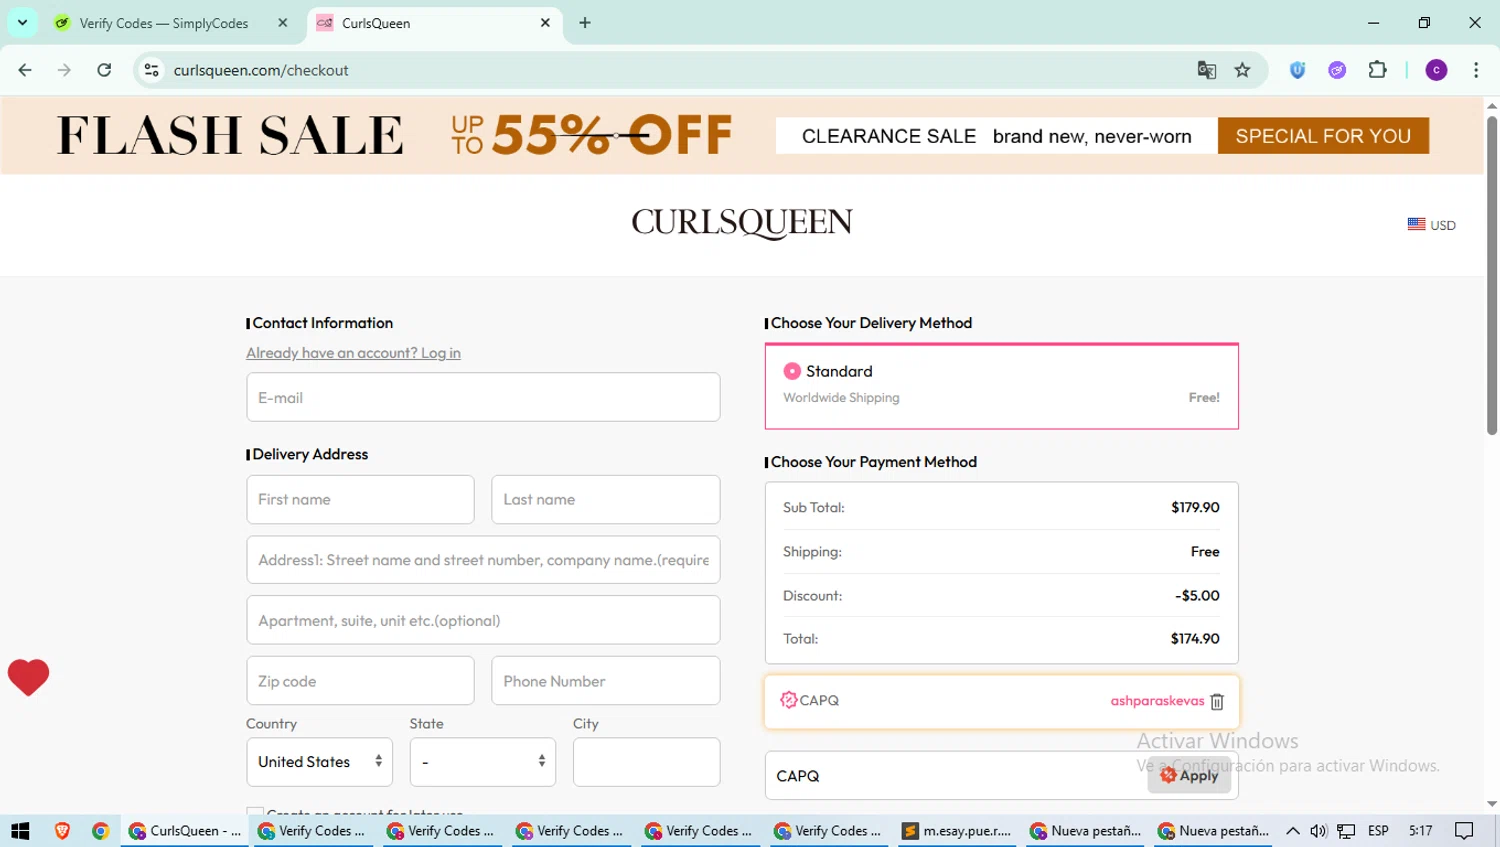Show hidden system tray icons

click(x=1292, y=831)
